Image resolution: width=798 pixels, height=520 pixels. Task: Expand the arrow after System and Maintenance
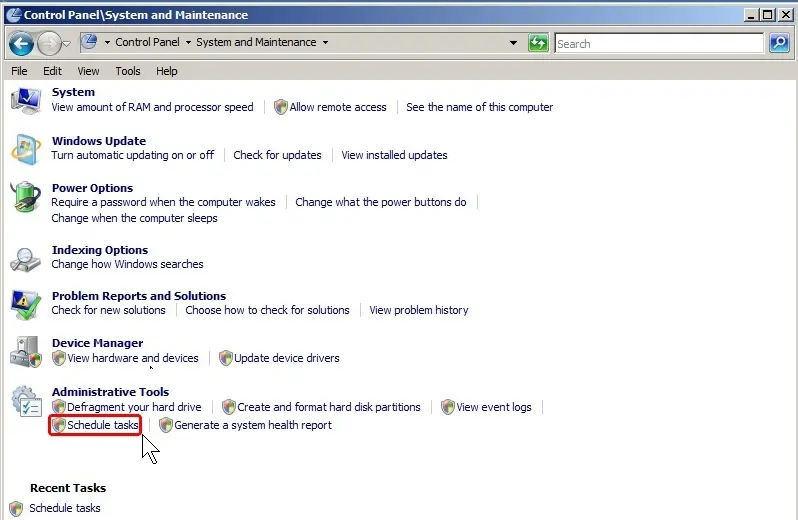[326, 43]
